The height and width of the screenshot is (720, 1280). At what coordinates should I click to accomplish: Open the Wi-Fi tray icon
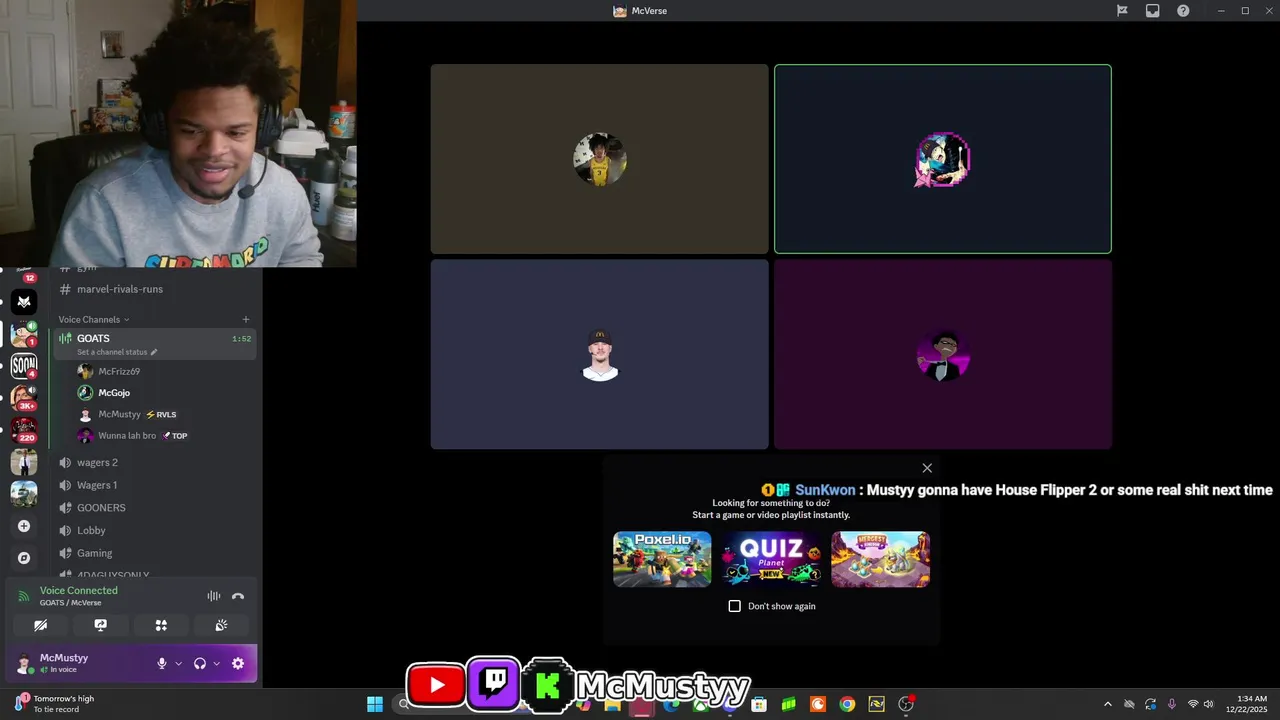click(1192, 704)
